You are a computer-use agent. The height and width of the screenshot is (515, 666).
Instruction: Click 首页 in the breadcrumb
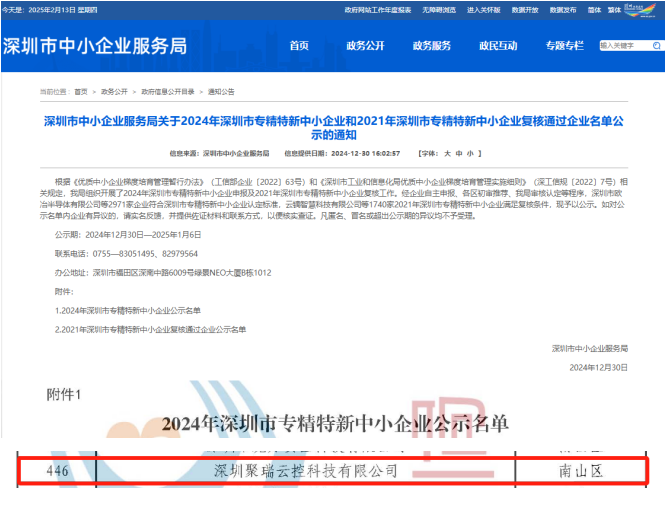tap(81, 92)
